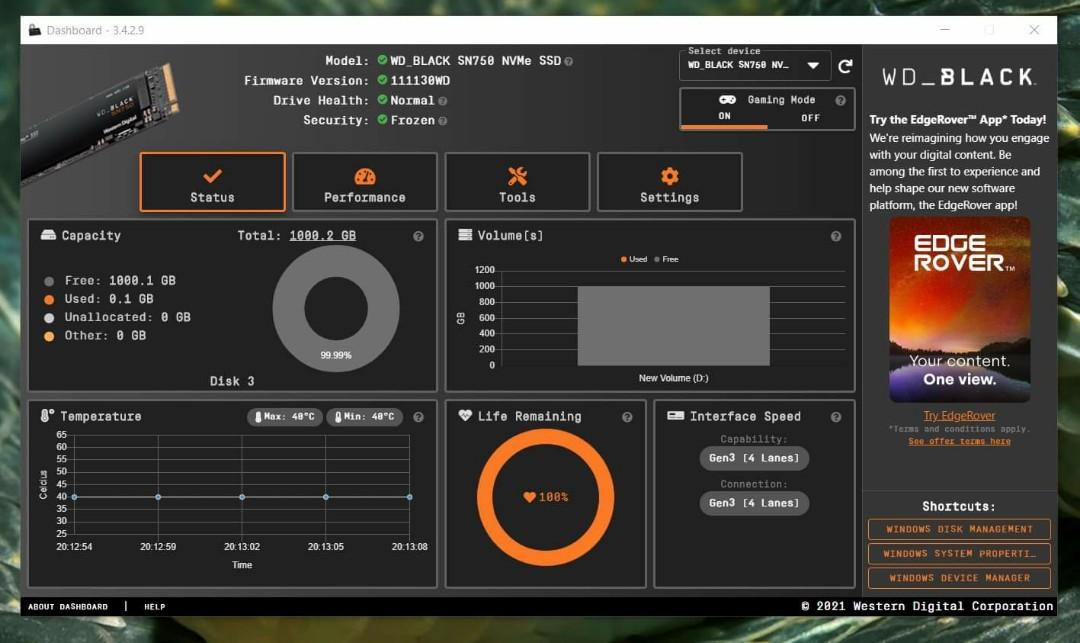Open Windows Disk Management shortcut

tap(959, 529)
